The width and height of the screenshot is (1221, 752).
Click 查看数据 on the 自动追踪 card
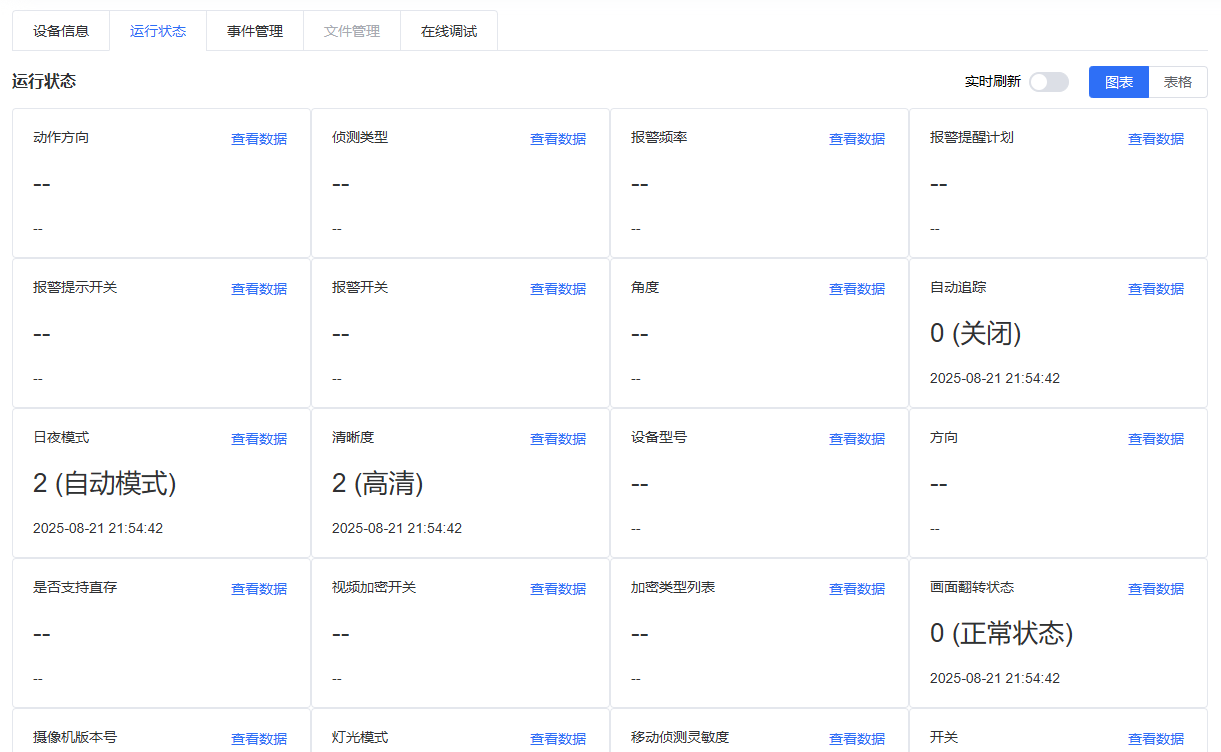1156,289
